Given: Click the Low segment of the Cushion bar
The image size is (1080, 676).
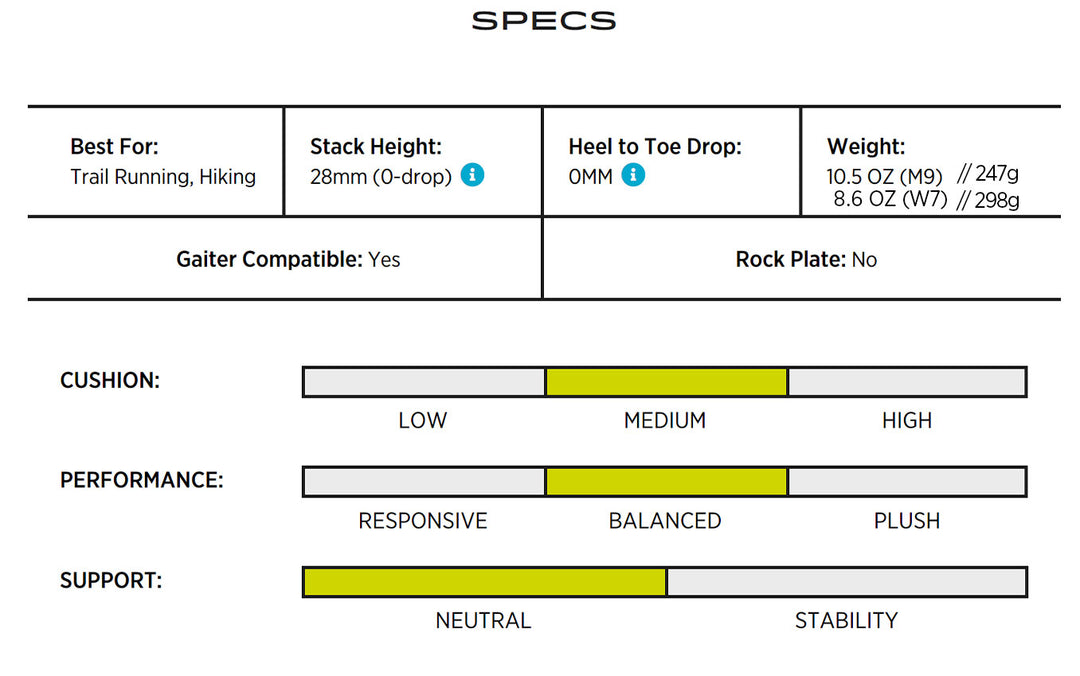Looking at the screenshot, I should point(424,381).
